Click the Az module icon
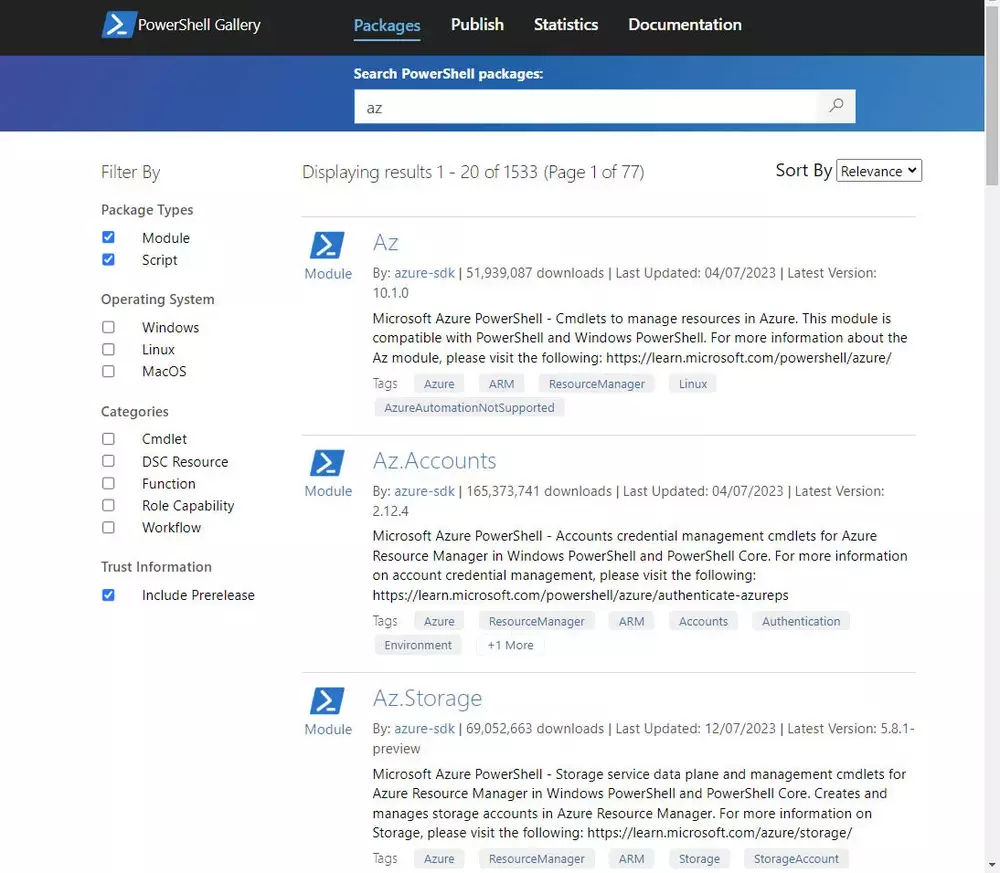Screen dimensions: 1000x873 pos(328,245)
